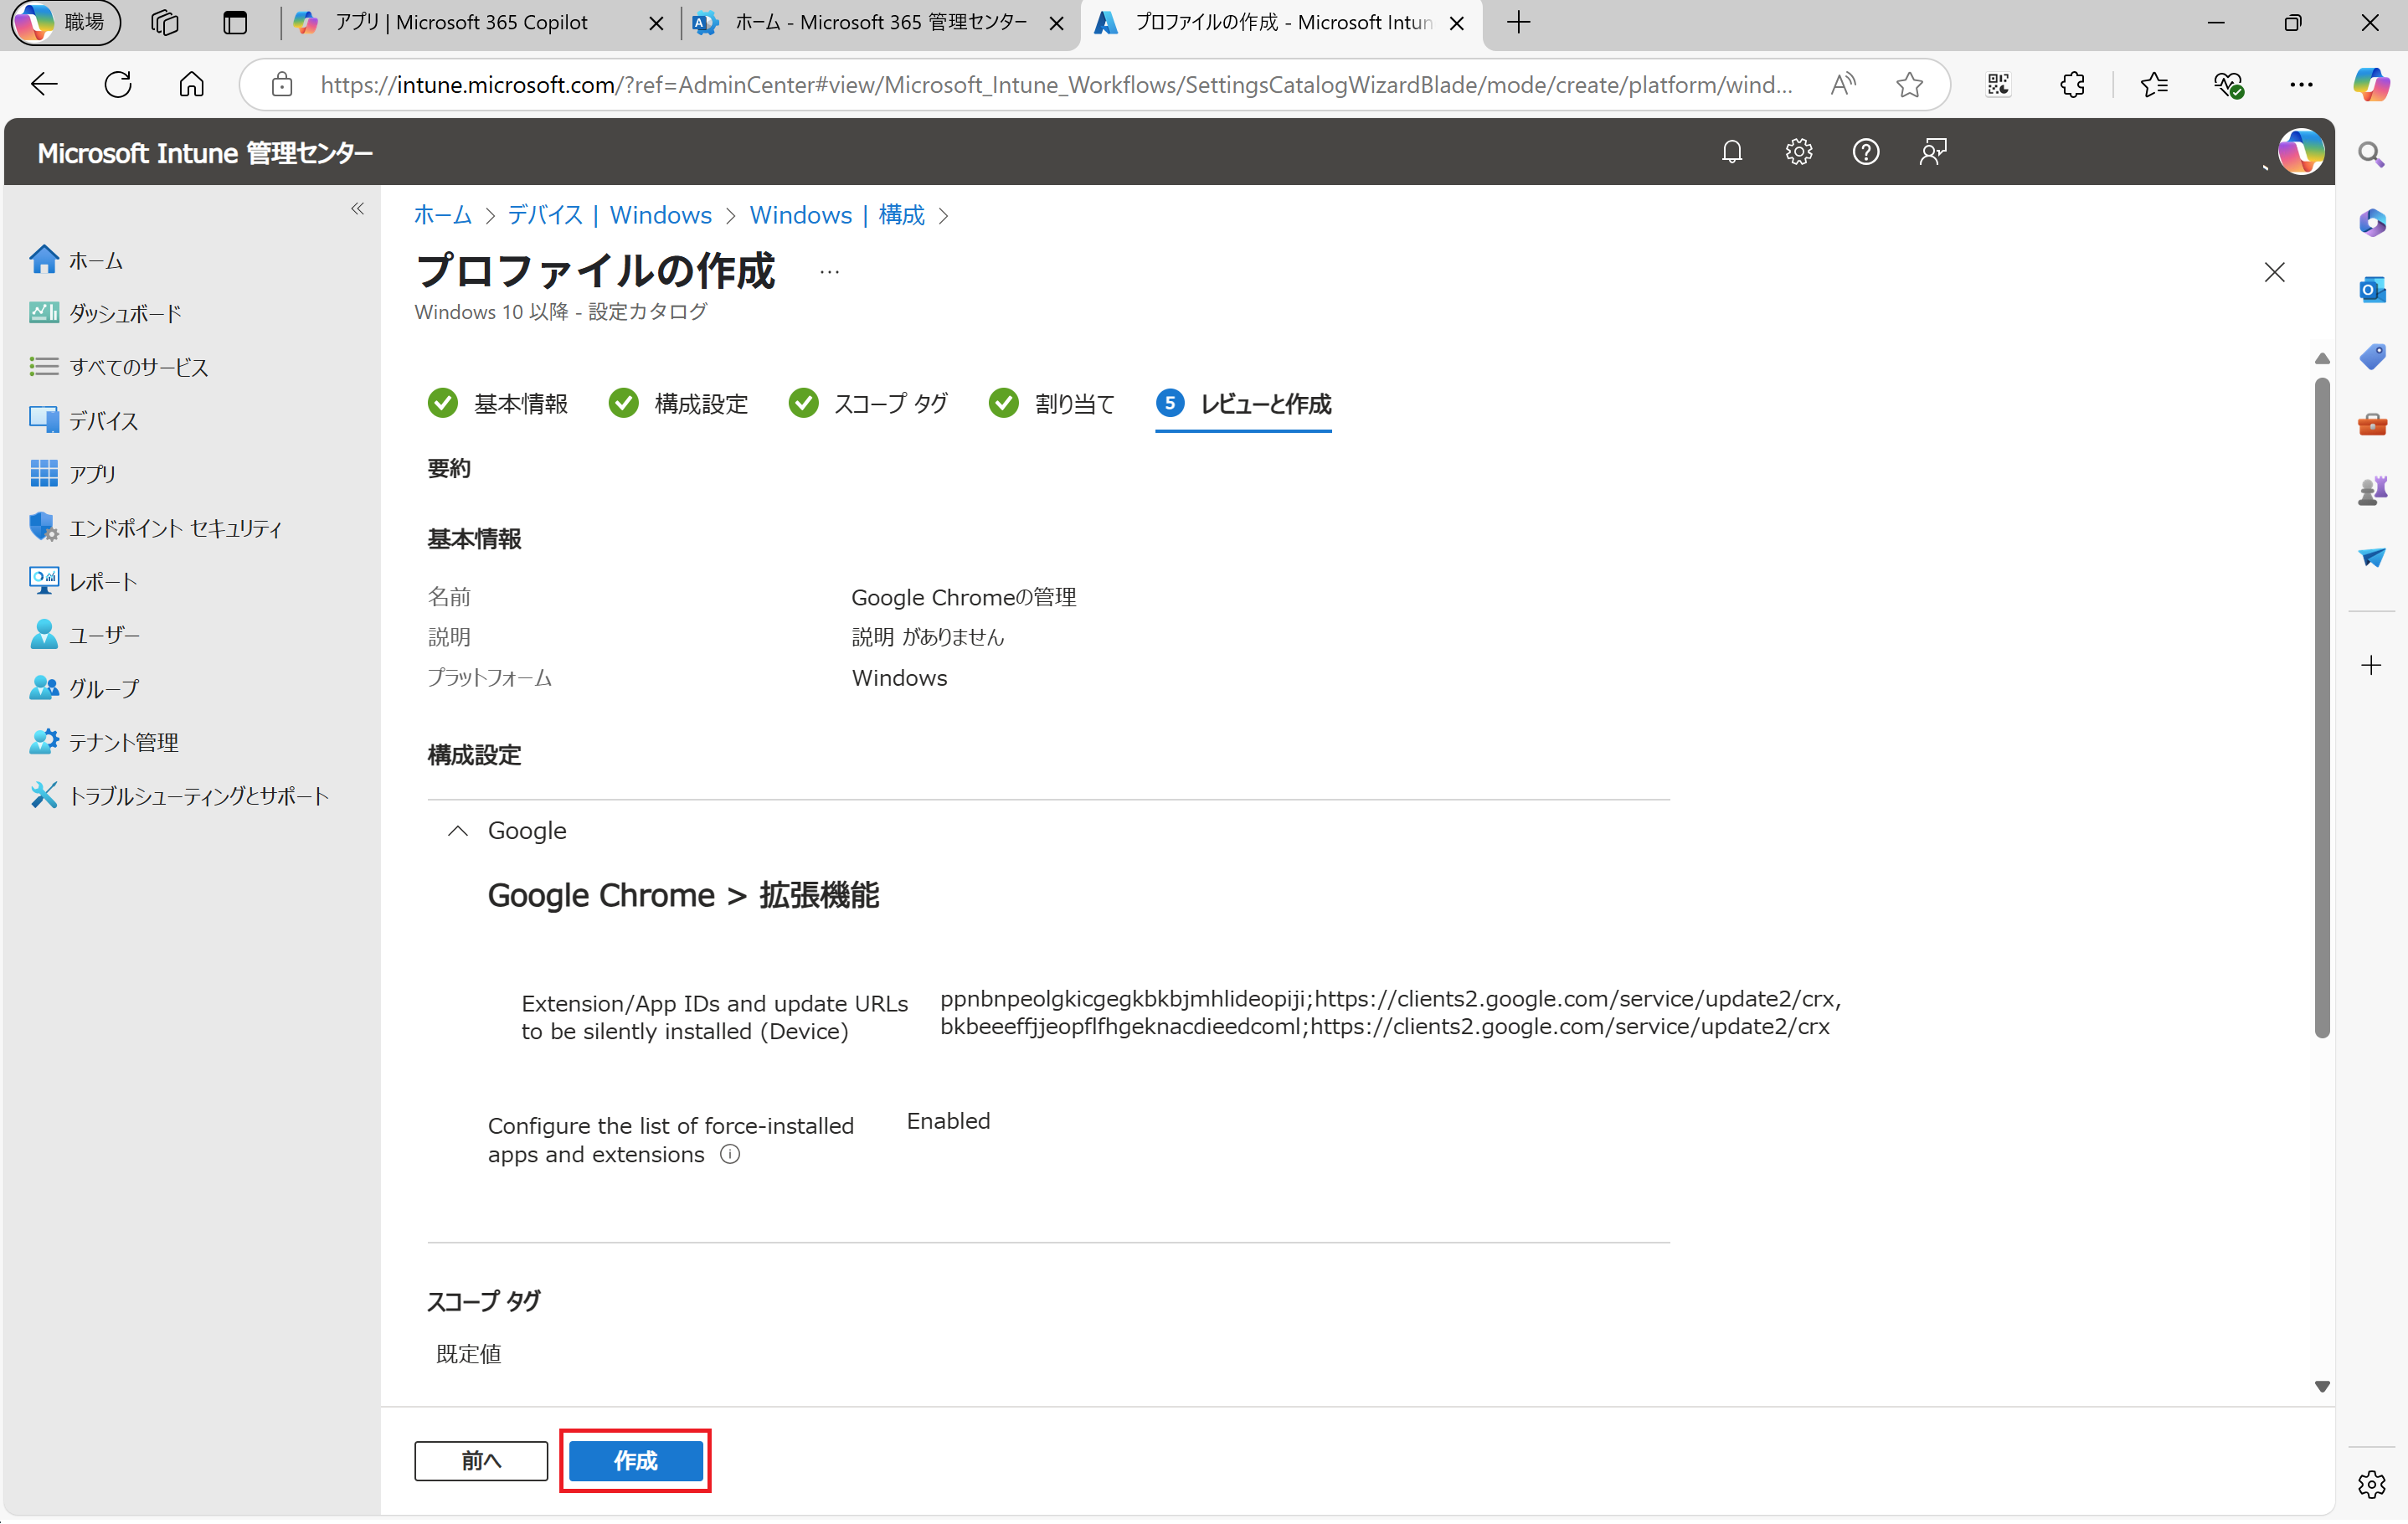Image resolution: width=2408 pixels, height=1524 pixels.
Task: Click the Edge Copilot icon
Action: click(x=2370, y=85)
